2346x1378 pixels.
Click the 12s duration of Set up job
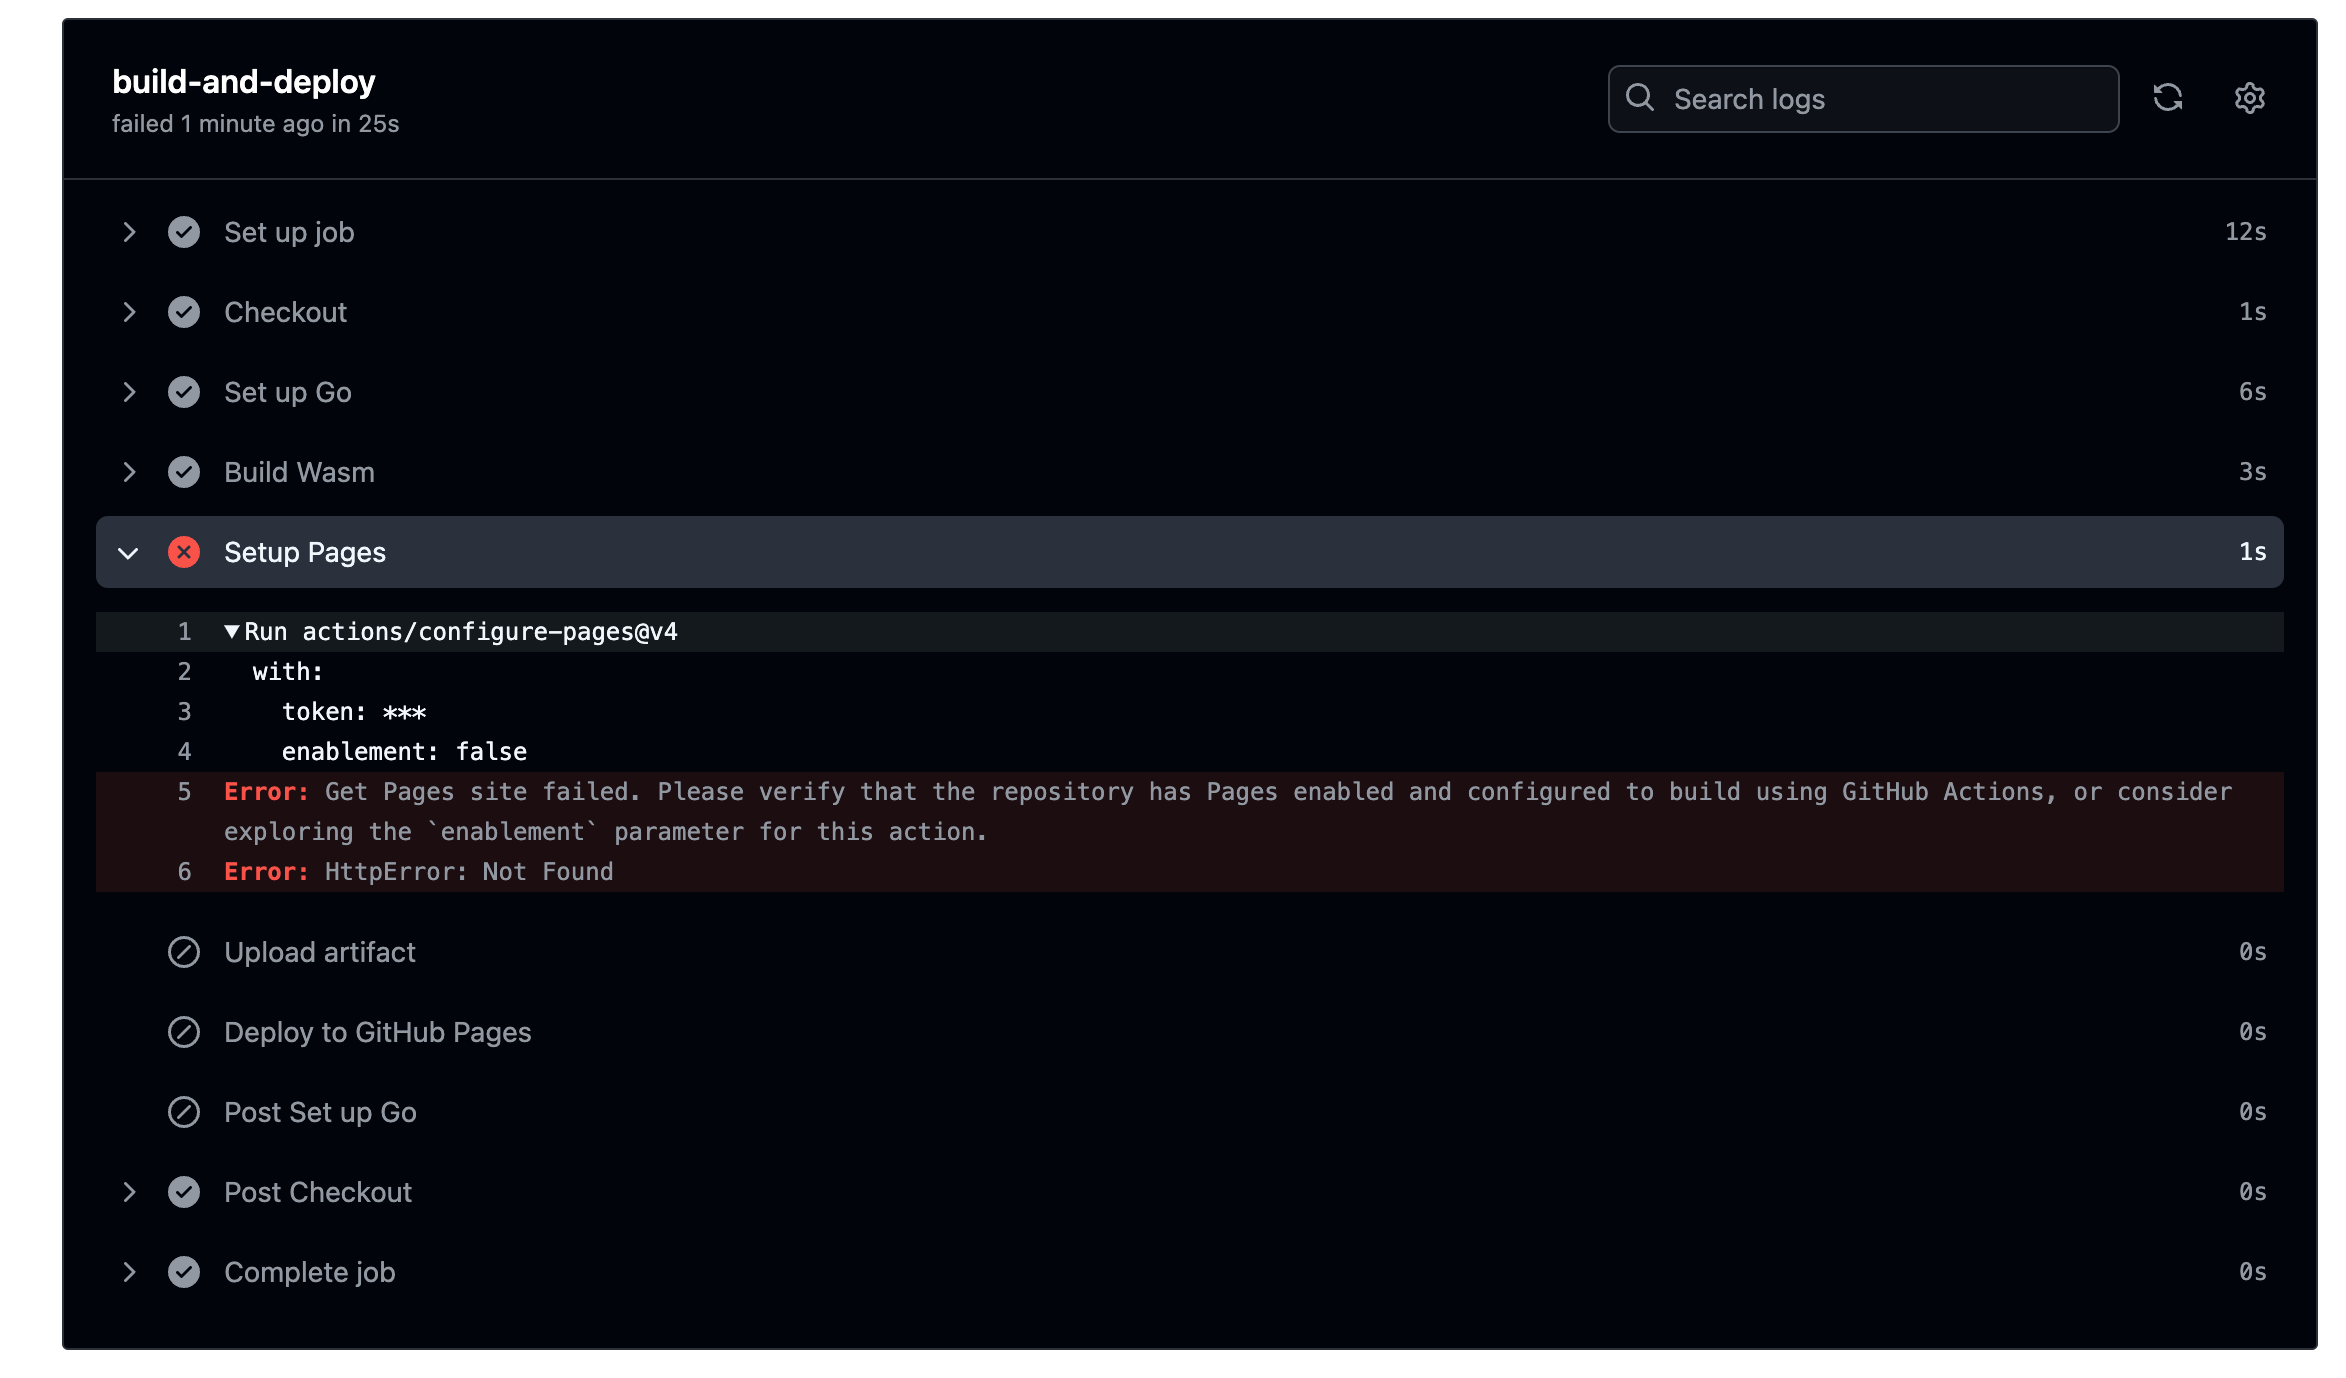(2245, 232)
